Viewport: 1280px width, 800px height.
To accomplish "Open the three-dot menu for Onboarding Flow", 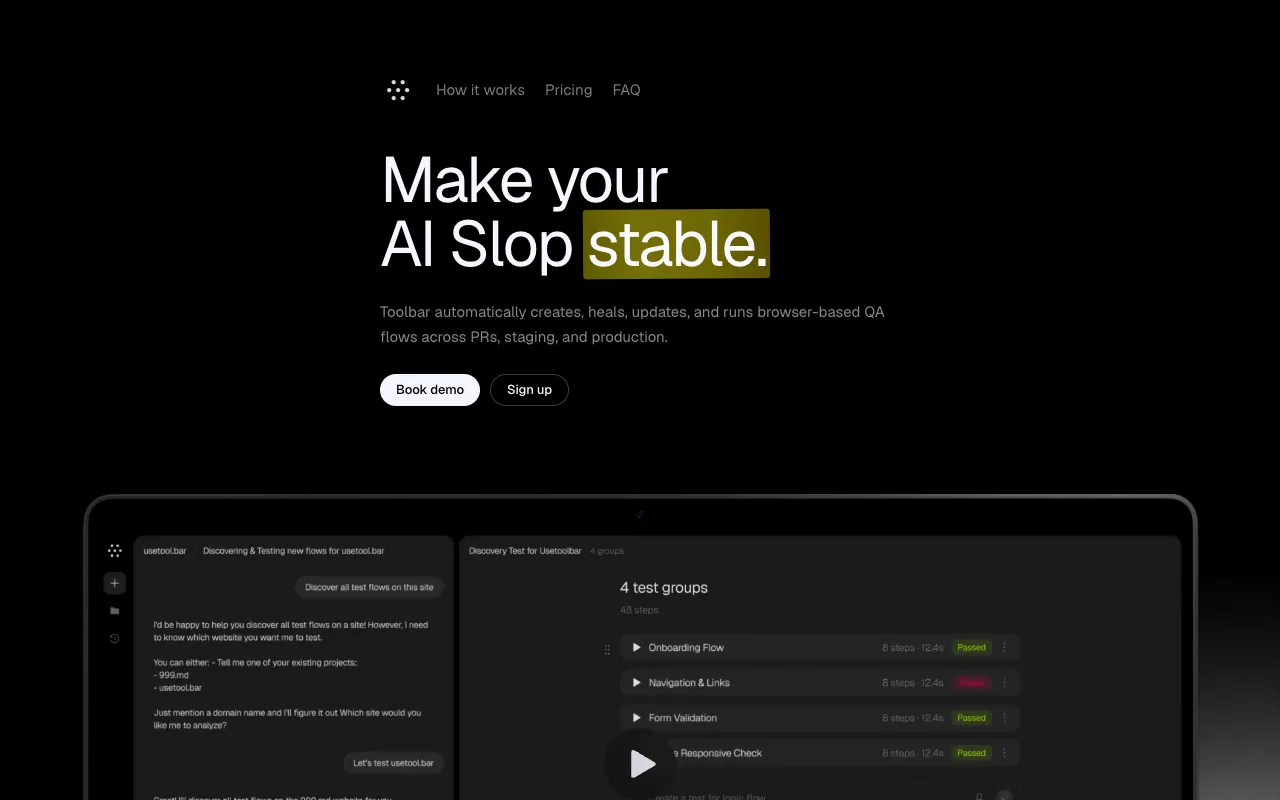I will tap(1005, 648).
